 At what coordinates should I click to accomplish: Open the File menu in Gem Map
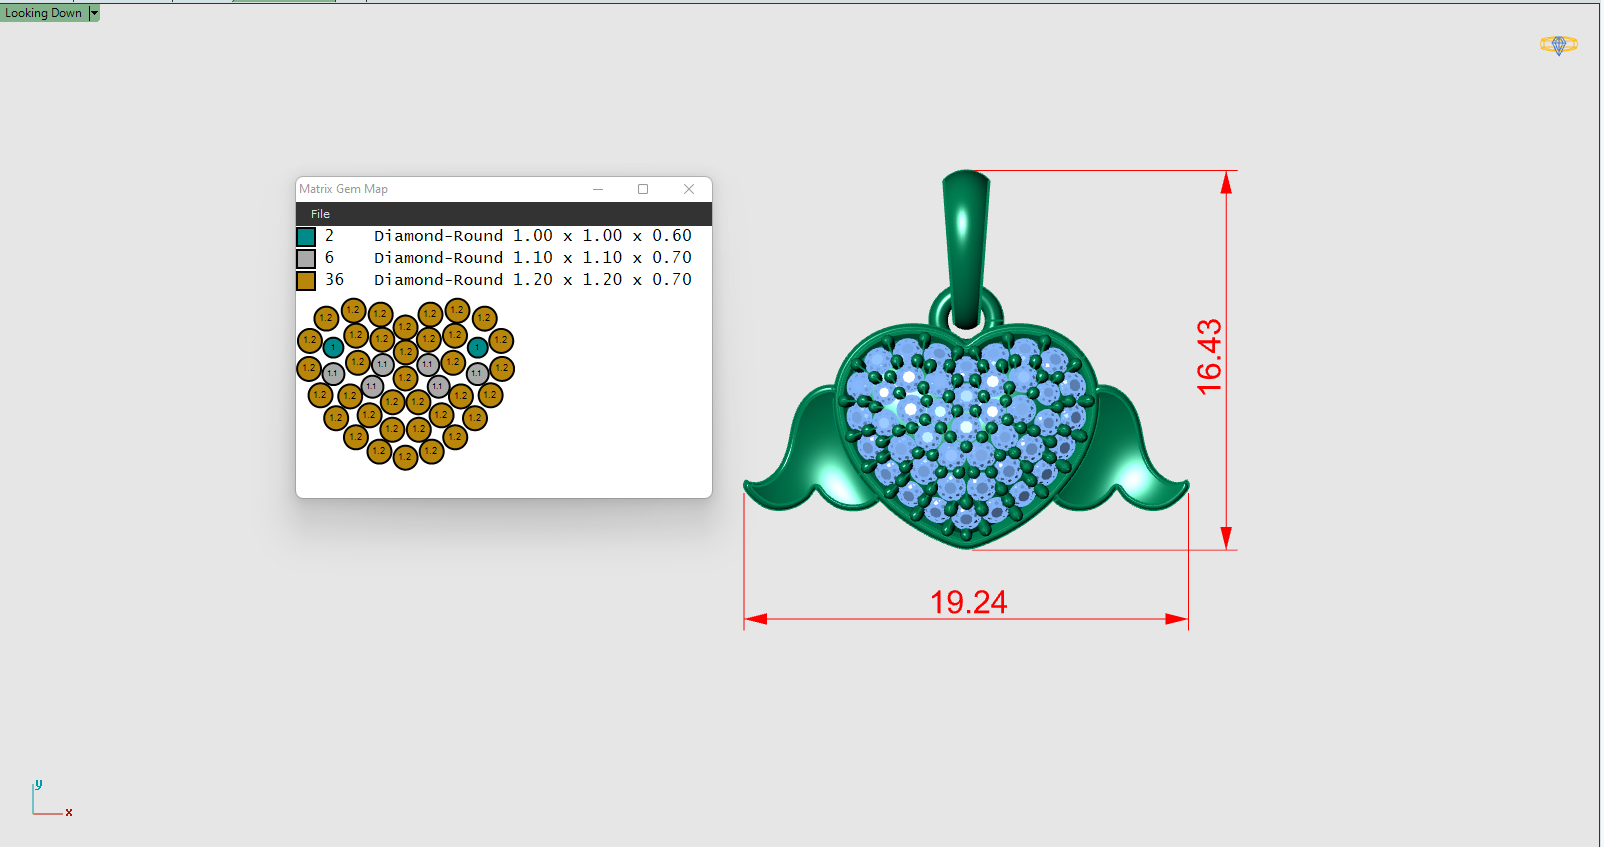tap(320, 214)
